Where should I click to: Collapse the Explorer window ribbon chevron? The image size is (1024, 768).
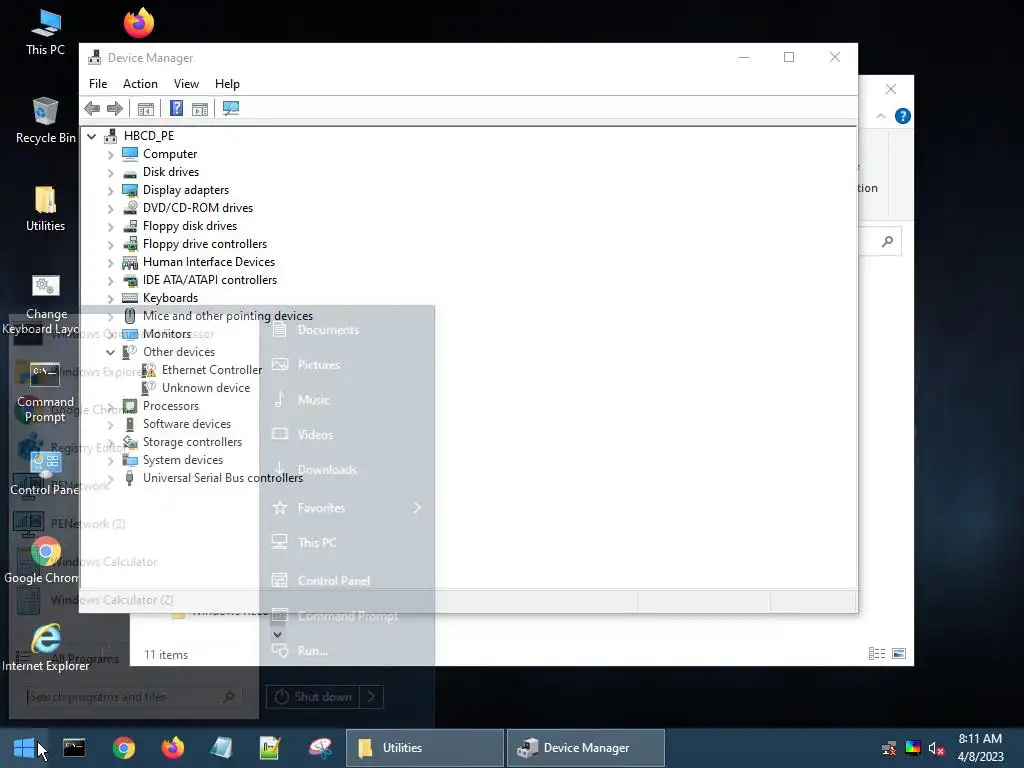(x=881, y=116)
